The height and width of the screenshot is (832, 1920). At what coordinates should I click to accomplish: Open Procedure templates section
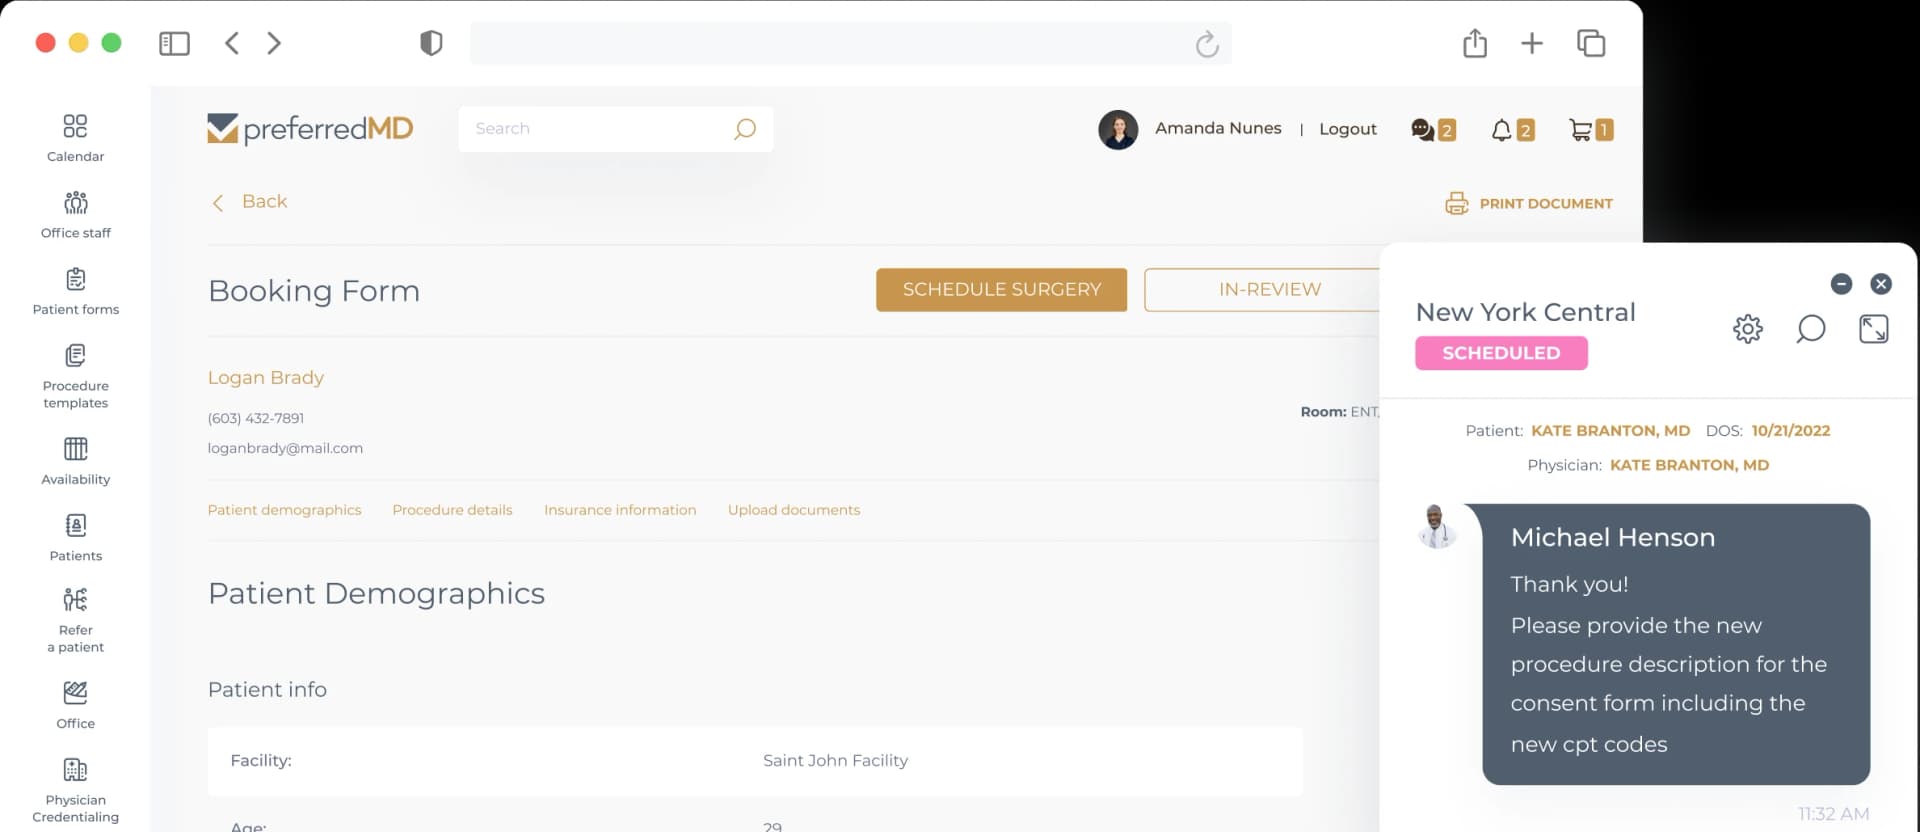pyautogui.click(x=75, y=357)
